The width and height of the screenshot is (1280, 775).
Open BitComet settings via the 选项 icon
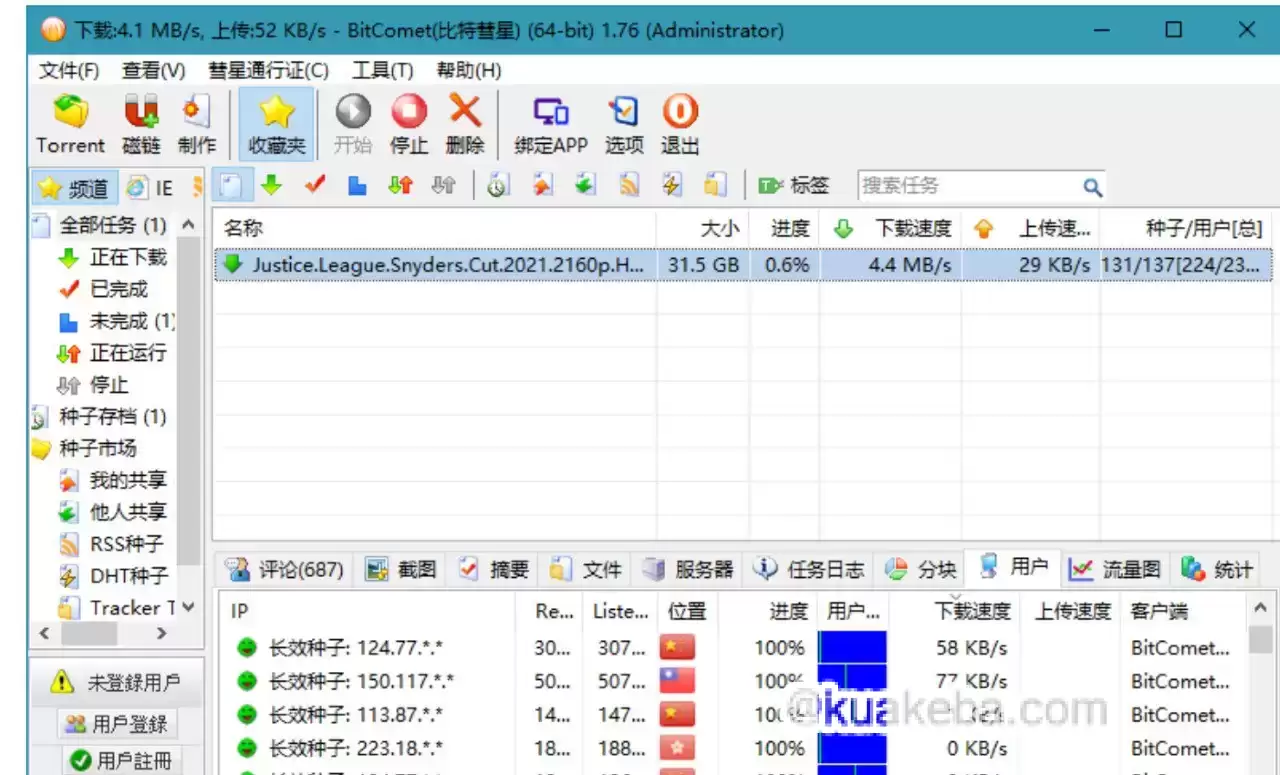coord(623,122)
